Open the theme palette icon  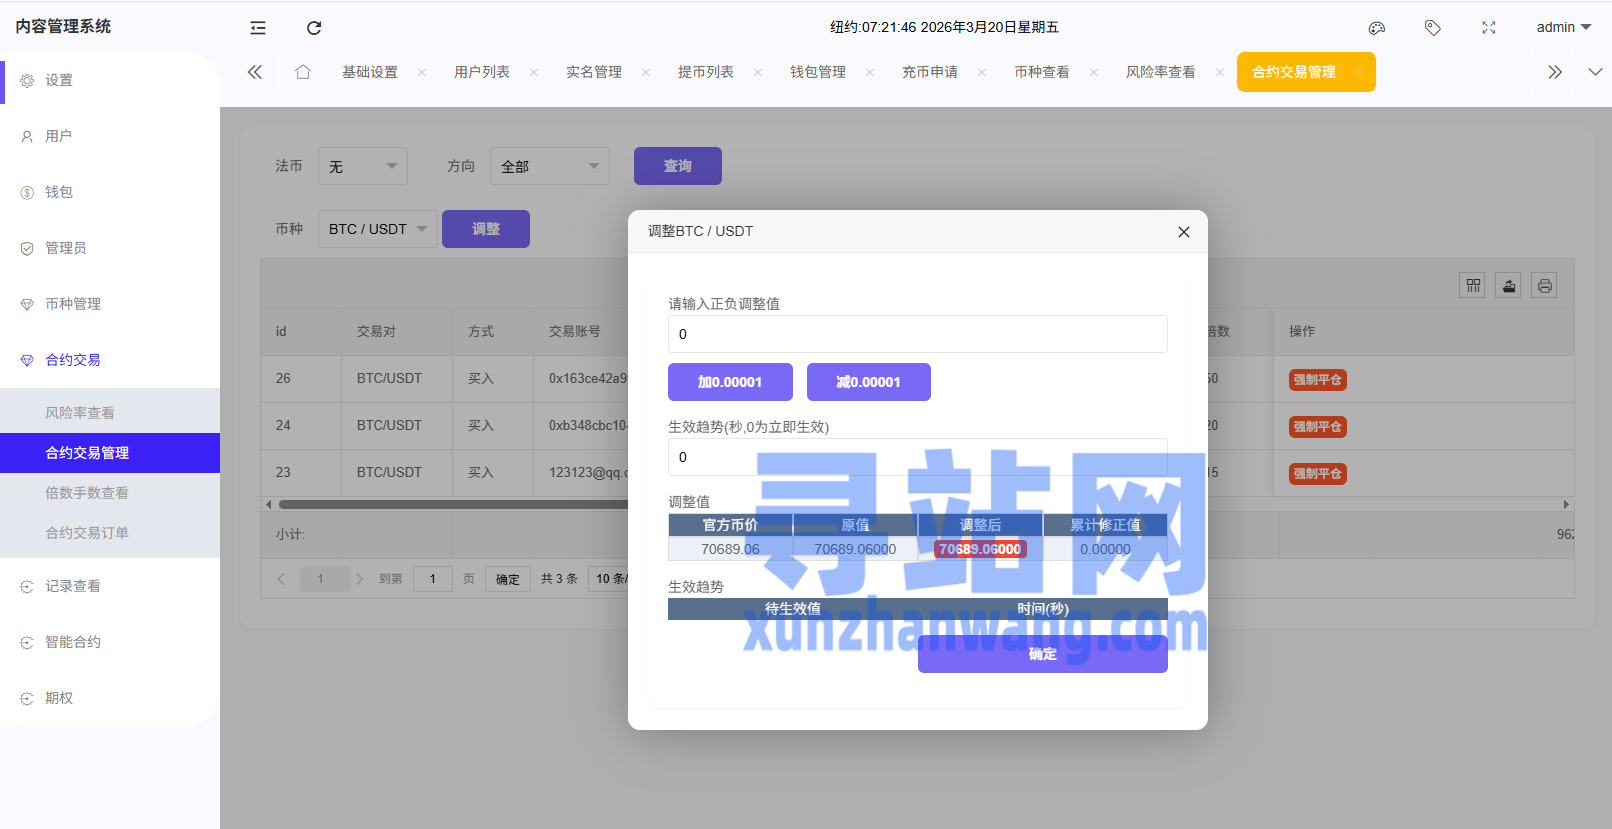coord(1377,28)
